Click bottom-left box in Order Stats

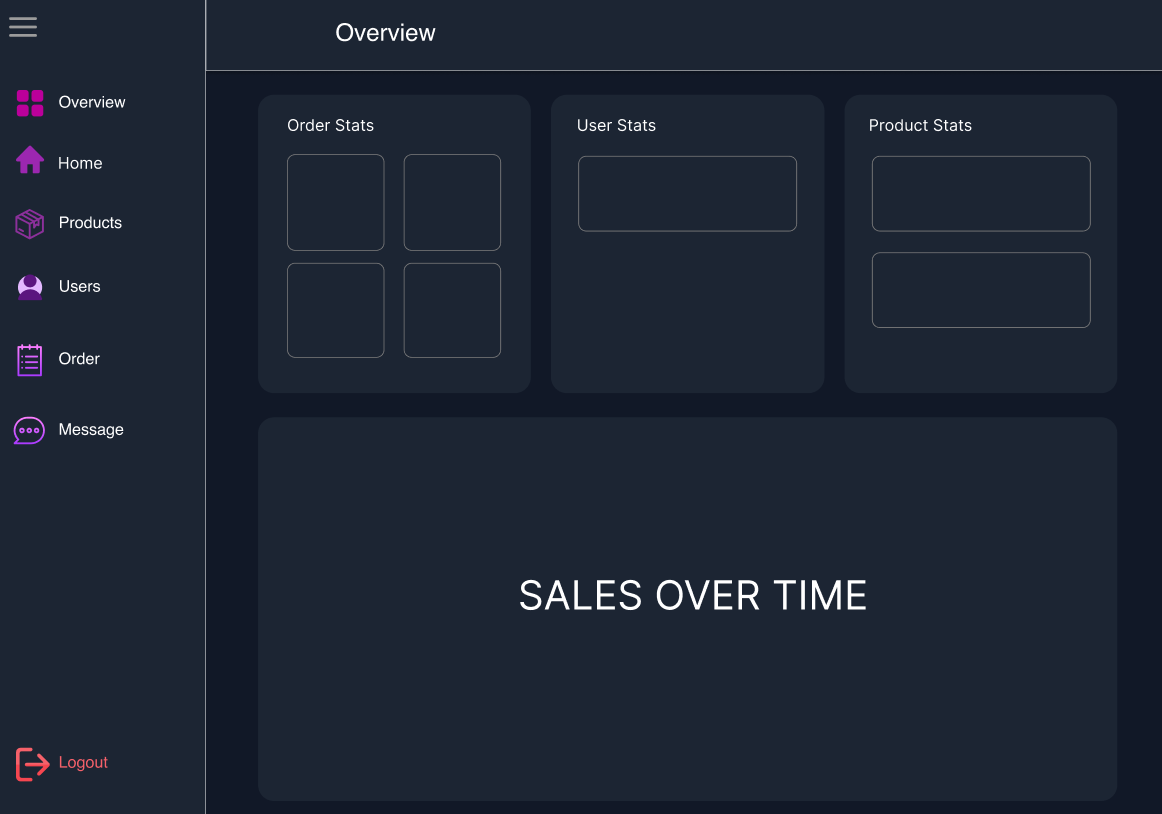[336, 310]
